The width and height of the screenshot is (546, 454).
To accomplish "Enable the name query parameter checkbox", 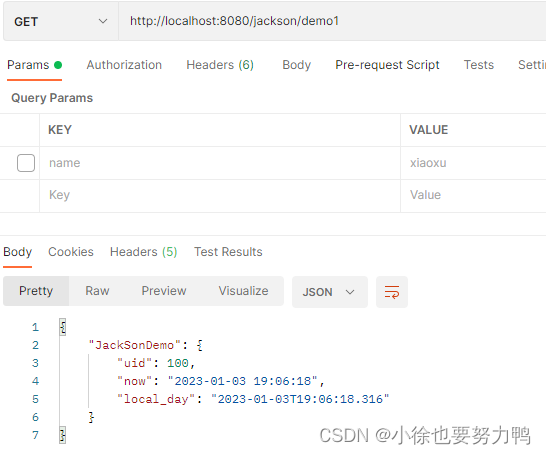I will [x=26, y=163].
